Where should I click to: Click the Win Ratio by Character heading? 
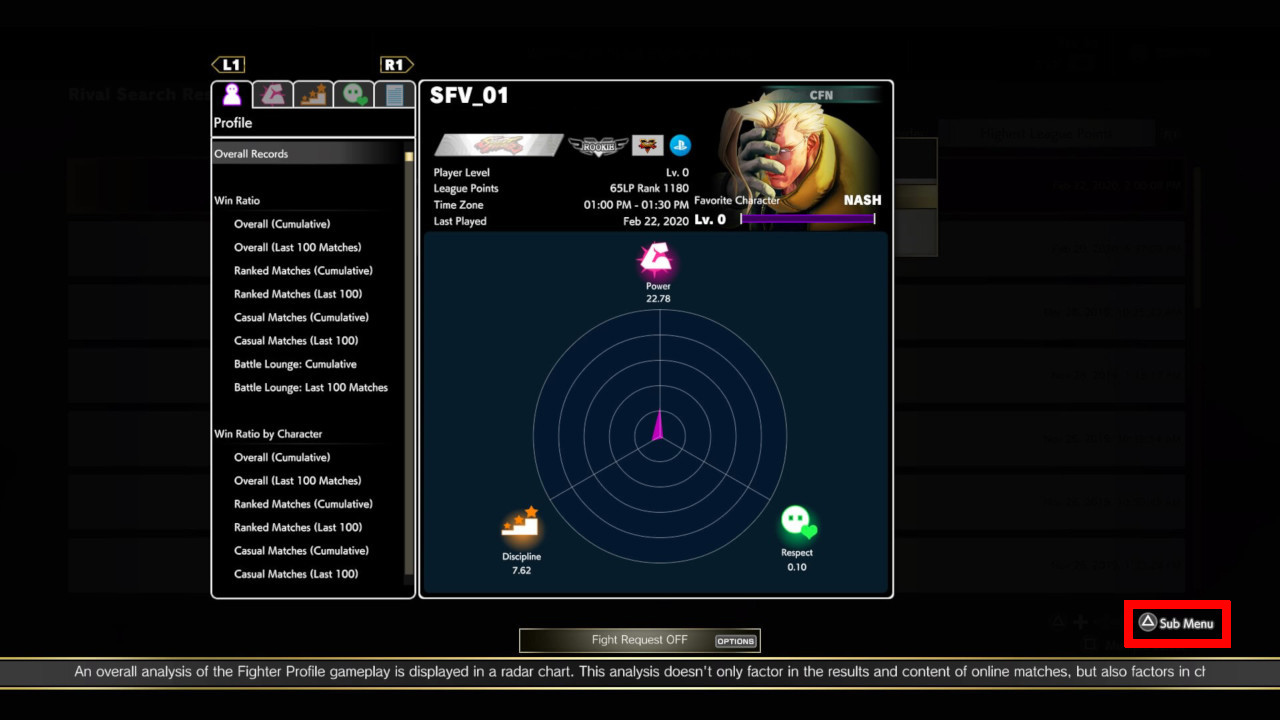268,434
